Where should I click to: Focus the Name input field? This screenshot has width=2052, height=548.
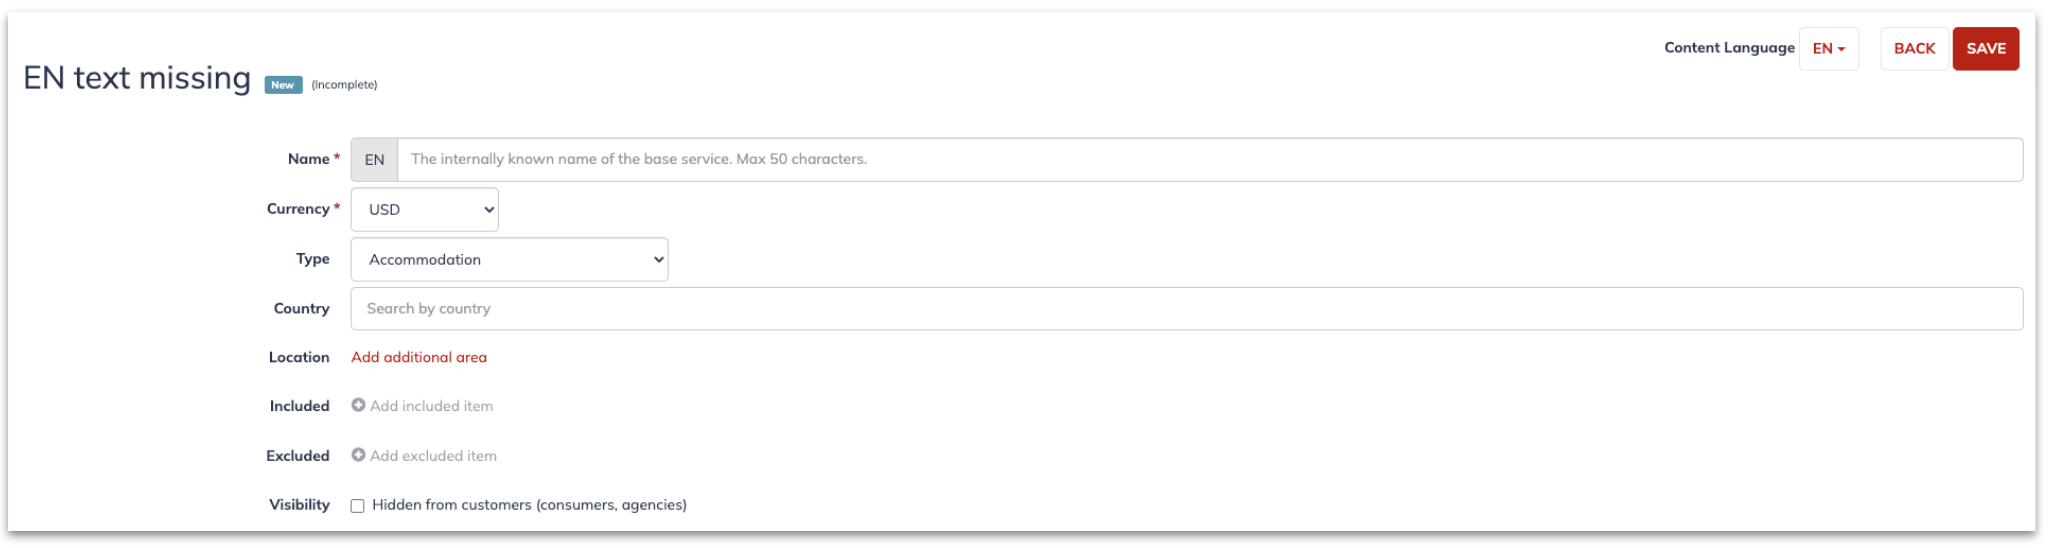pyautogui.click(x=1210, y=160)
